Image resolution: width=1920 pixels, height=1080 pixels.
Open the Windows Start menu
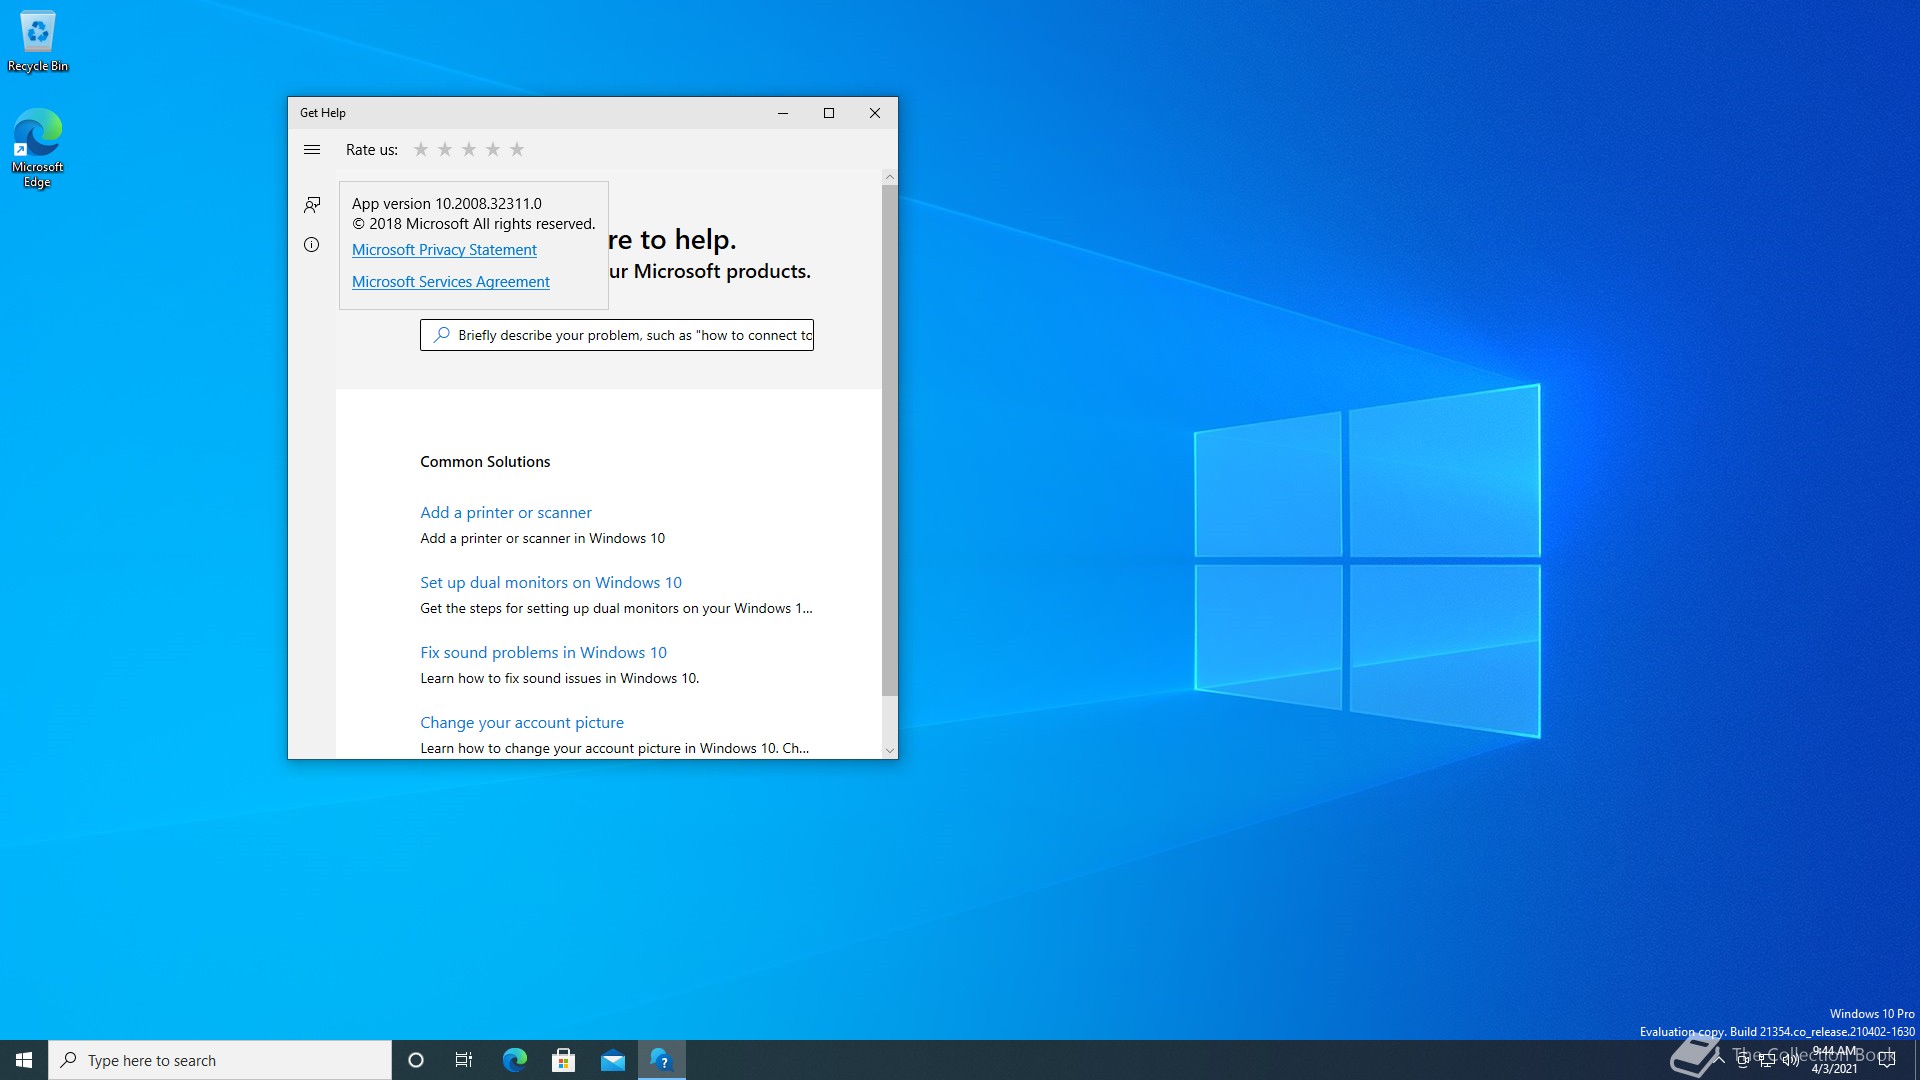pos(24,1060)
